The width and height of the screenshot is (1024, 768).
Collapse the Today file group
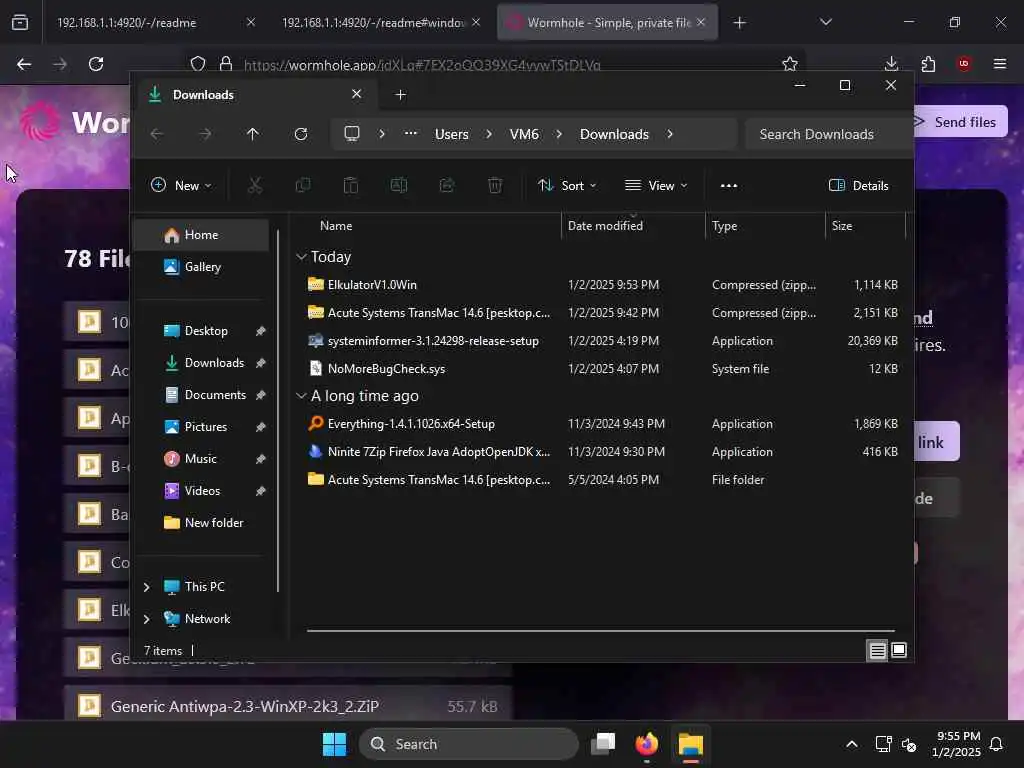click(301, 257)
